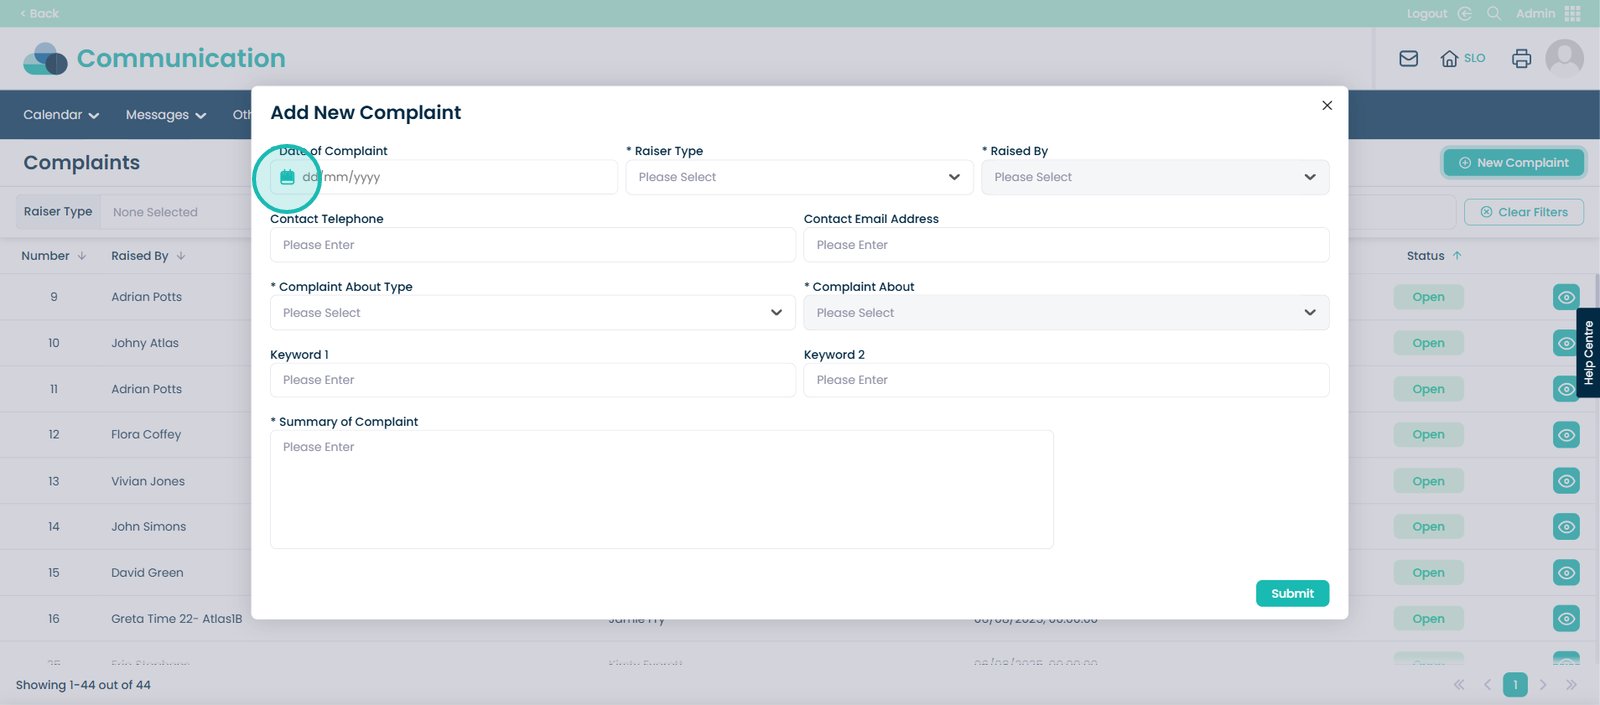This screenshot has width=1600, height=705.
Task: Open the user profile avatar
Action: tap(1564, 58)
